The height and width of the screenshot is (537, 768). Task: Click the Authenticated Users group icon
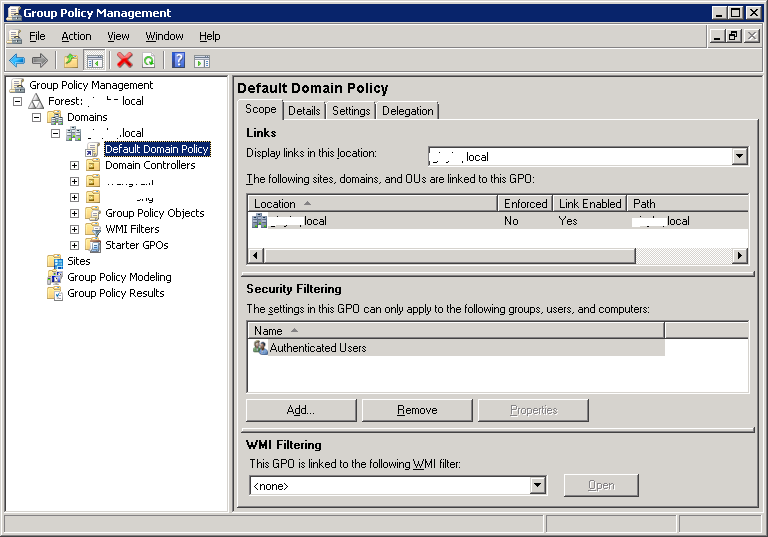pos(260,348)
